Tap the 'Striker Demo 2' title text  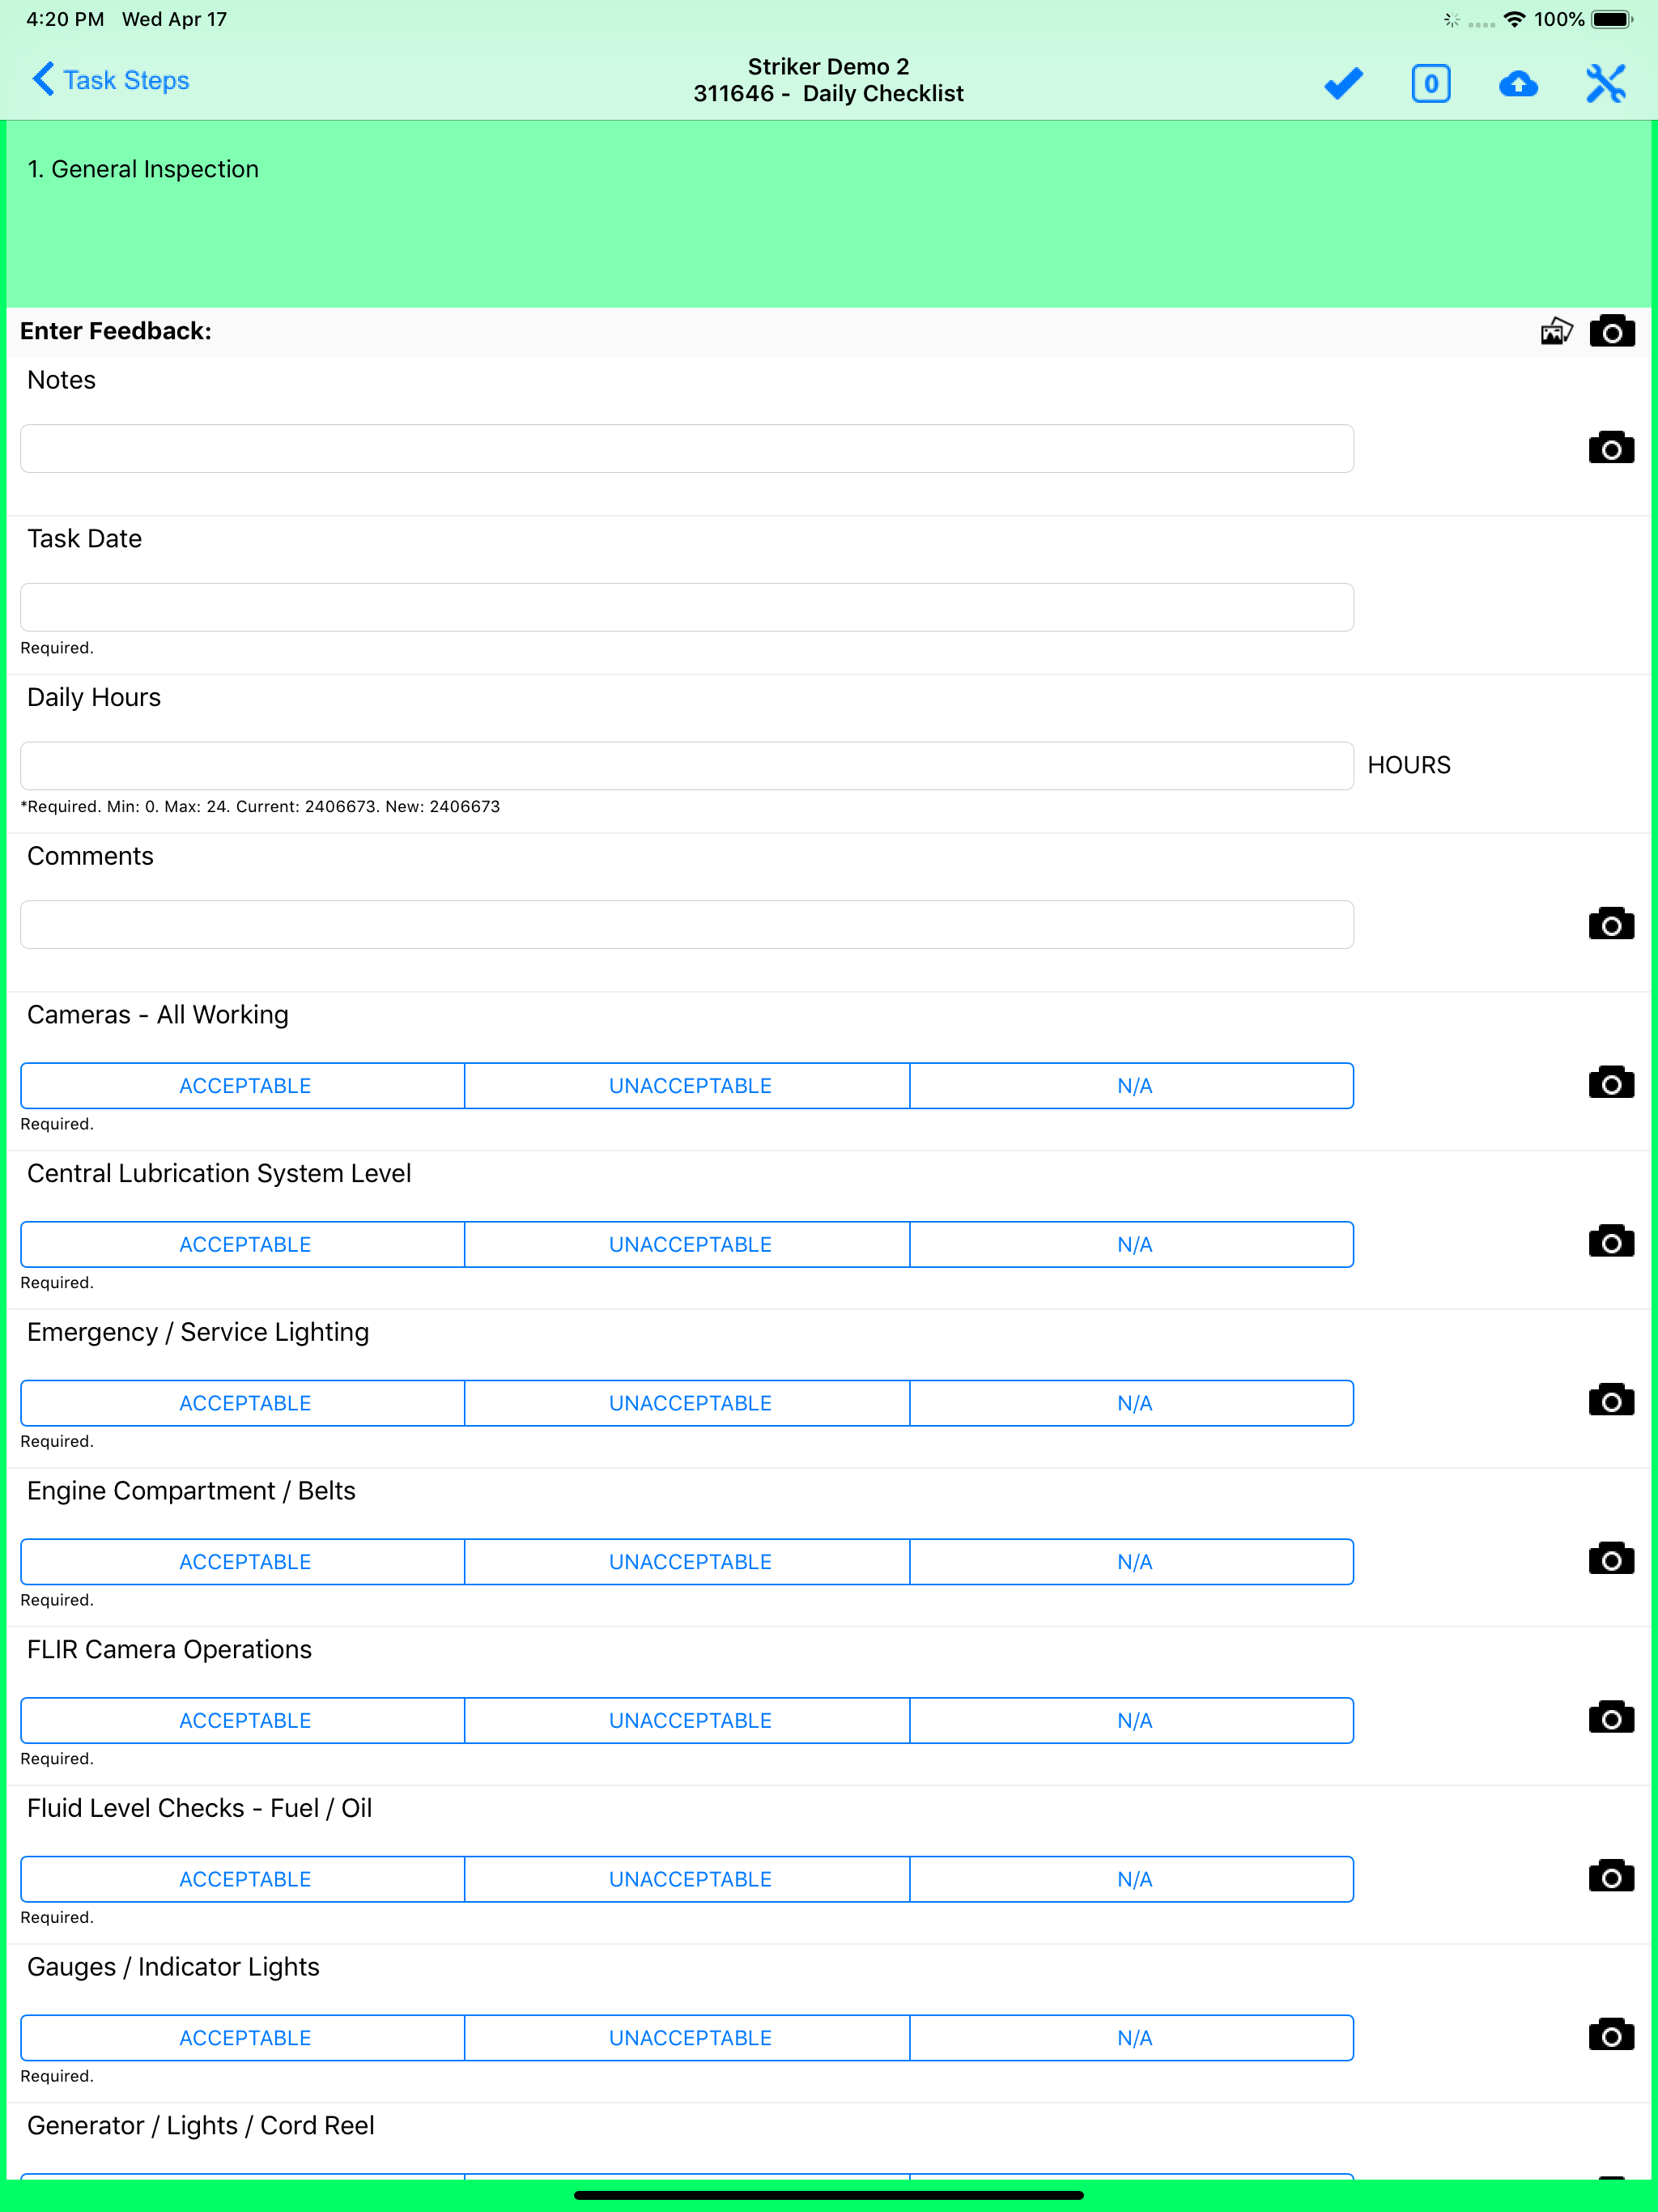click(x=828, y=67)
